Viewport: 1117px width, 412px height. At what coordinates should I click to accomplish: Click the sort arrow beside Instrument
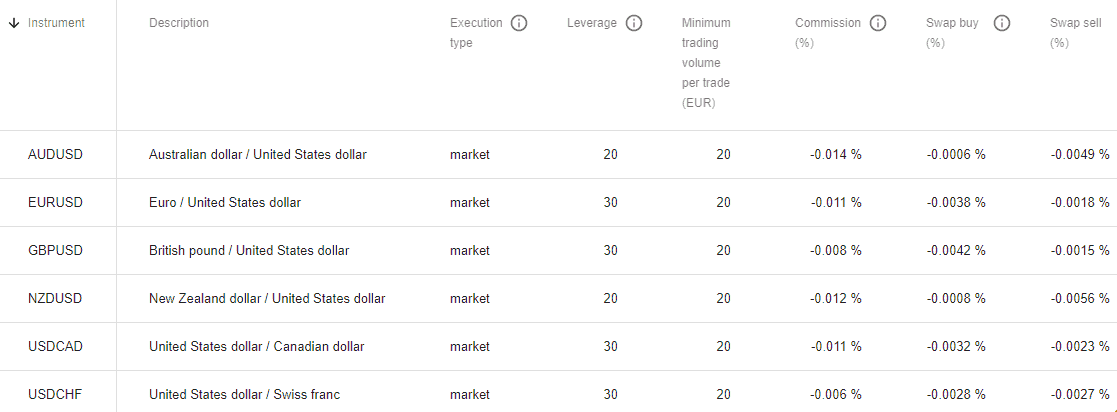[14, 23]
